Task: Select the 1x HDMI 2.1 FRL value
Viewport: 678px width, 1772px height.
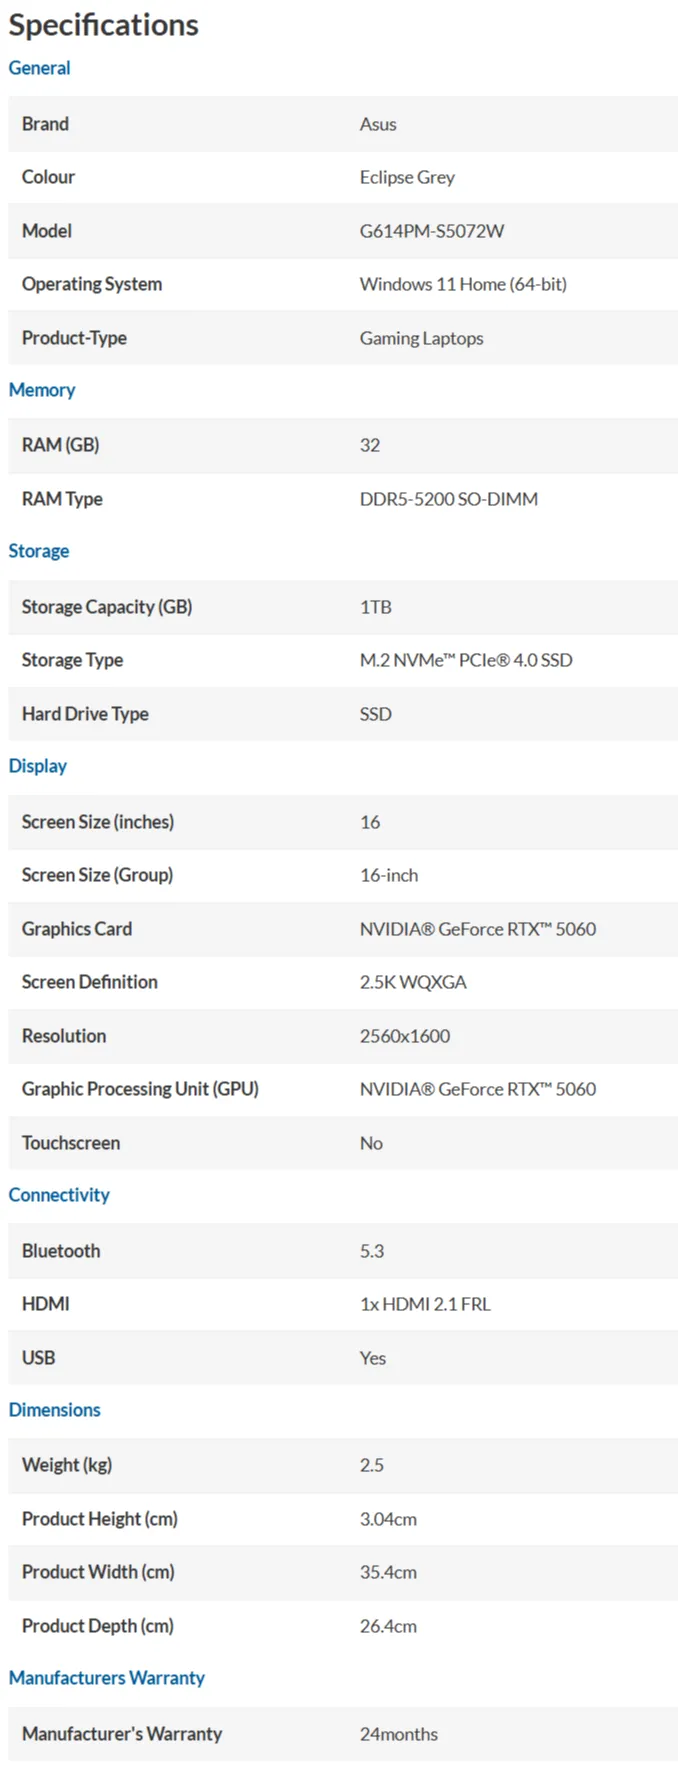Action: (425, 1304)
